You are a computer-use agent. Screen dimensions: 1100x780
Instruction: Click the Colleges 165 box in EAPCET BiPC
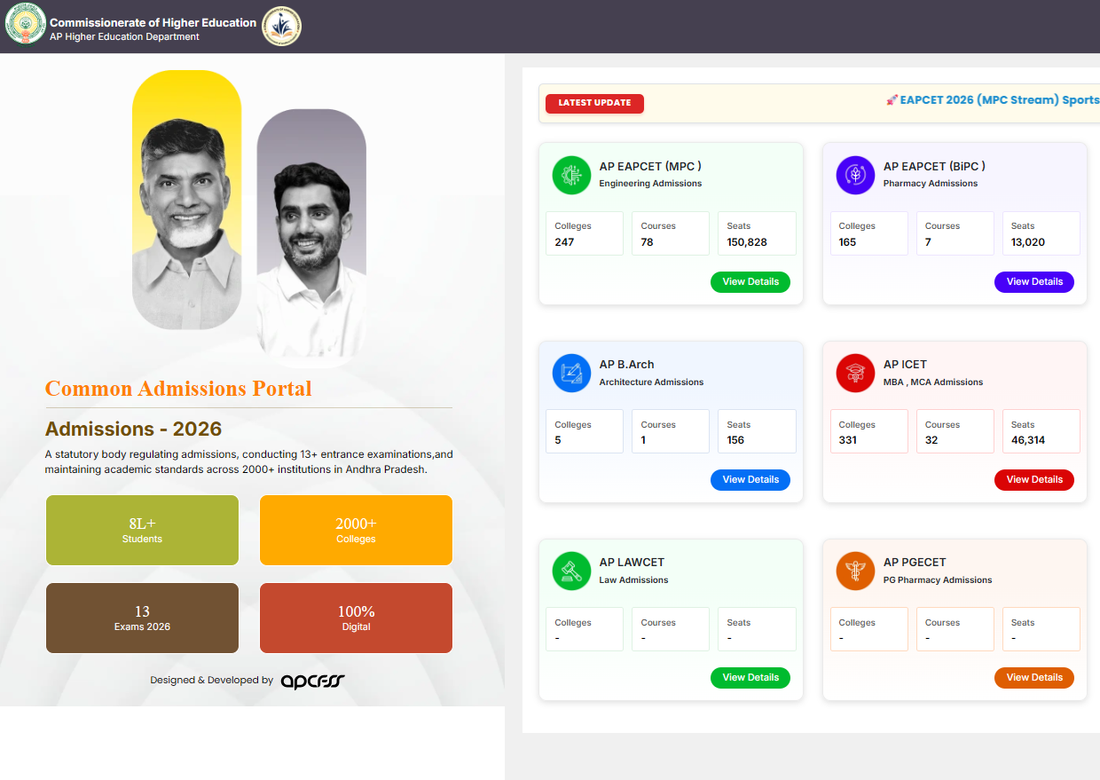pyautogui.click(x=869, y=234)
